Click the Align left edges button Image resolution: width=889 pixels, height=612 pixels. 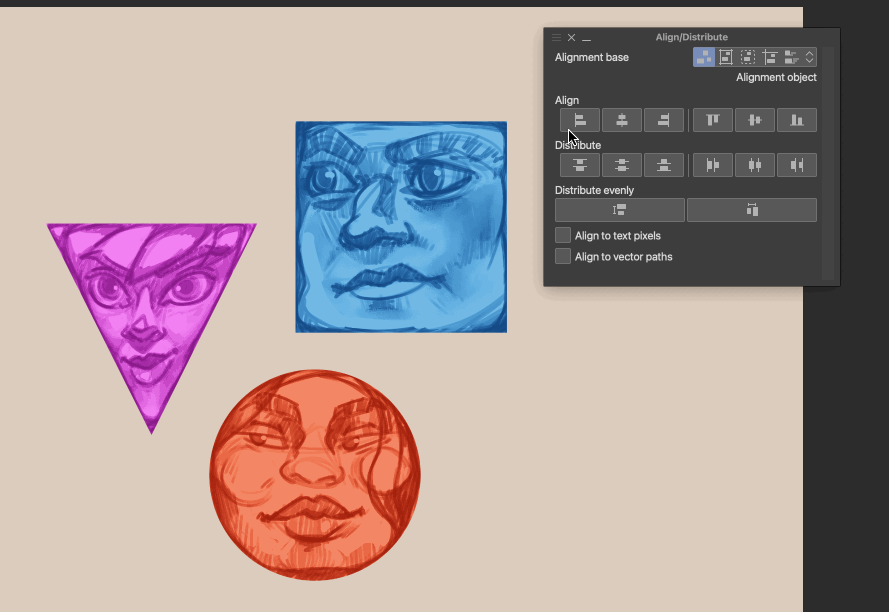point(579,120)
